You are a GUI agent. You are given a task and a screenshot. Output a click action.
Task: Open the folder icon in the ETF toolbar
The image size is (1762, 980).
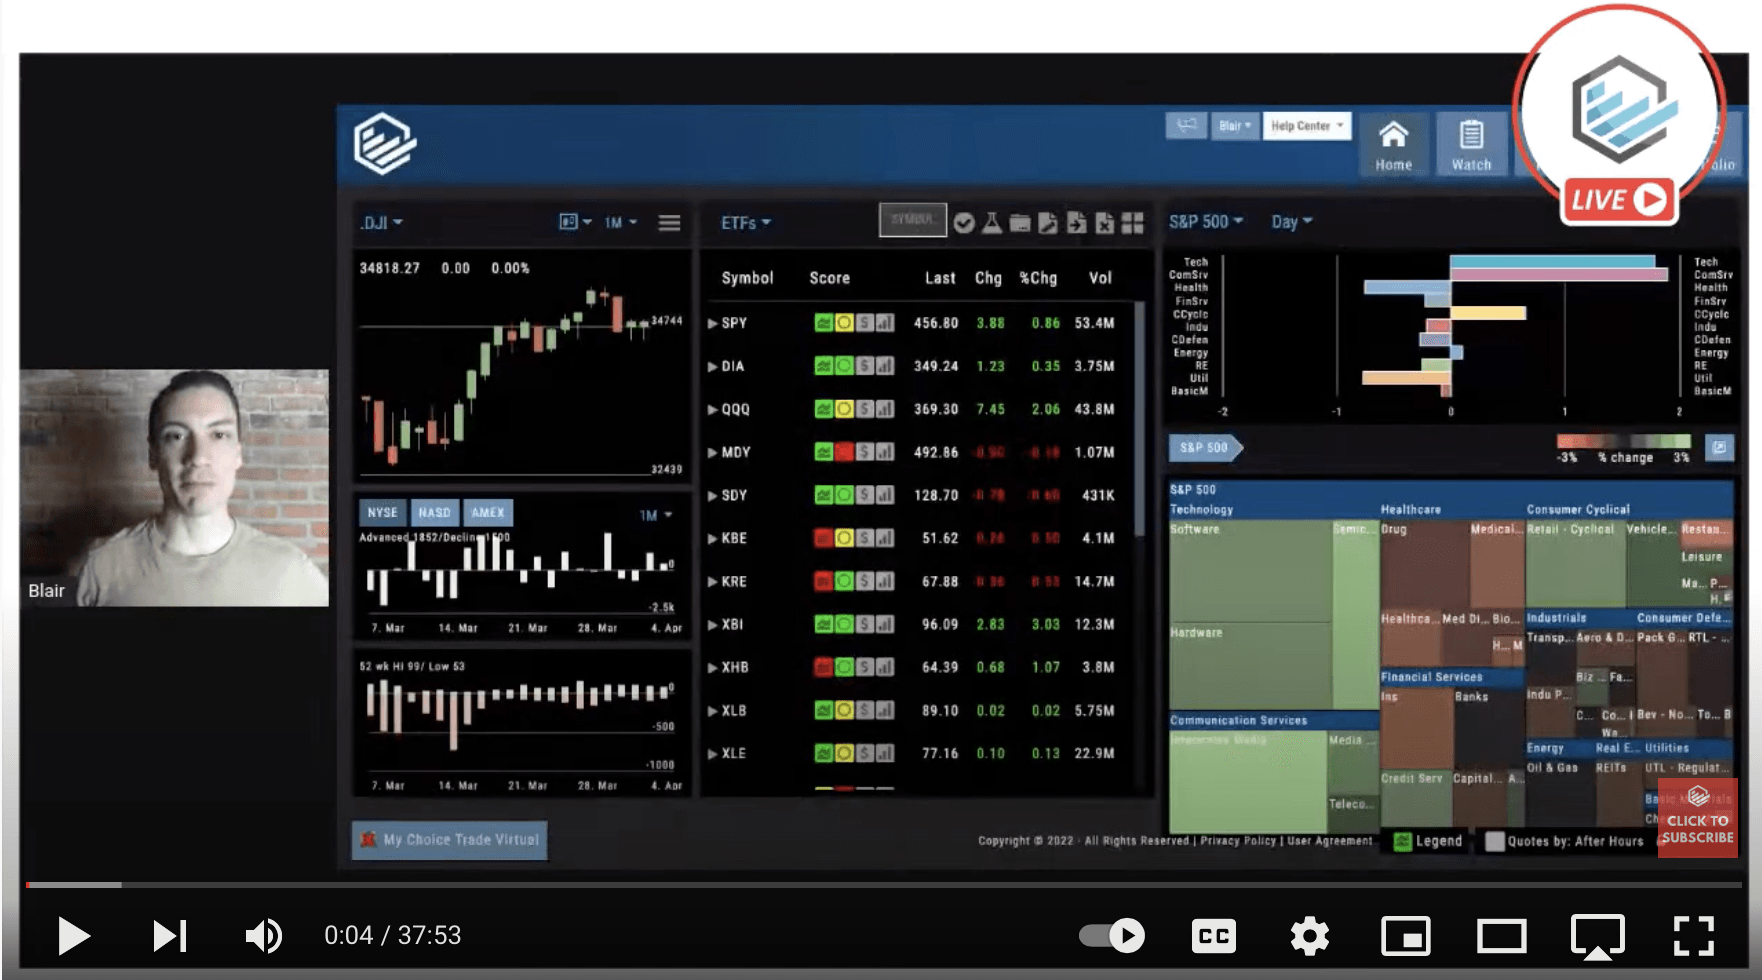pyautogui.click(x=1021, y=221)
